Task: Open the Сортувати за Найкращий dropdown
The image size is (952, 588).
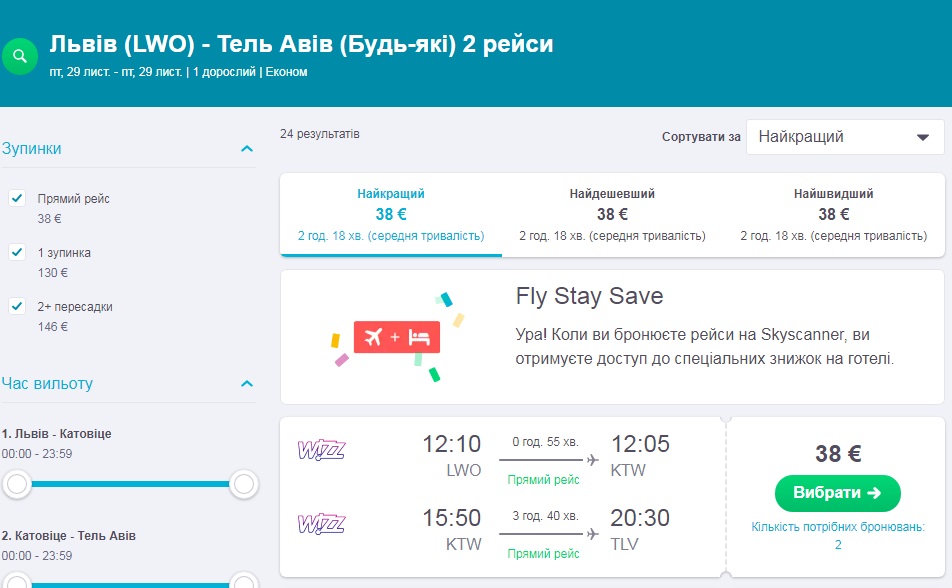Action: tap(844, 137)
